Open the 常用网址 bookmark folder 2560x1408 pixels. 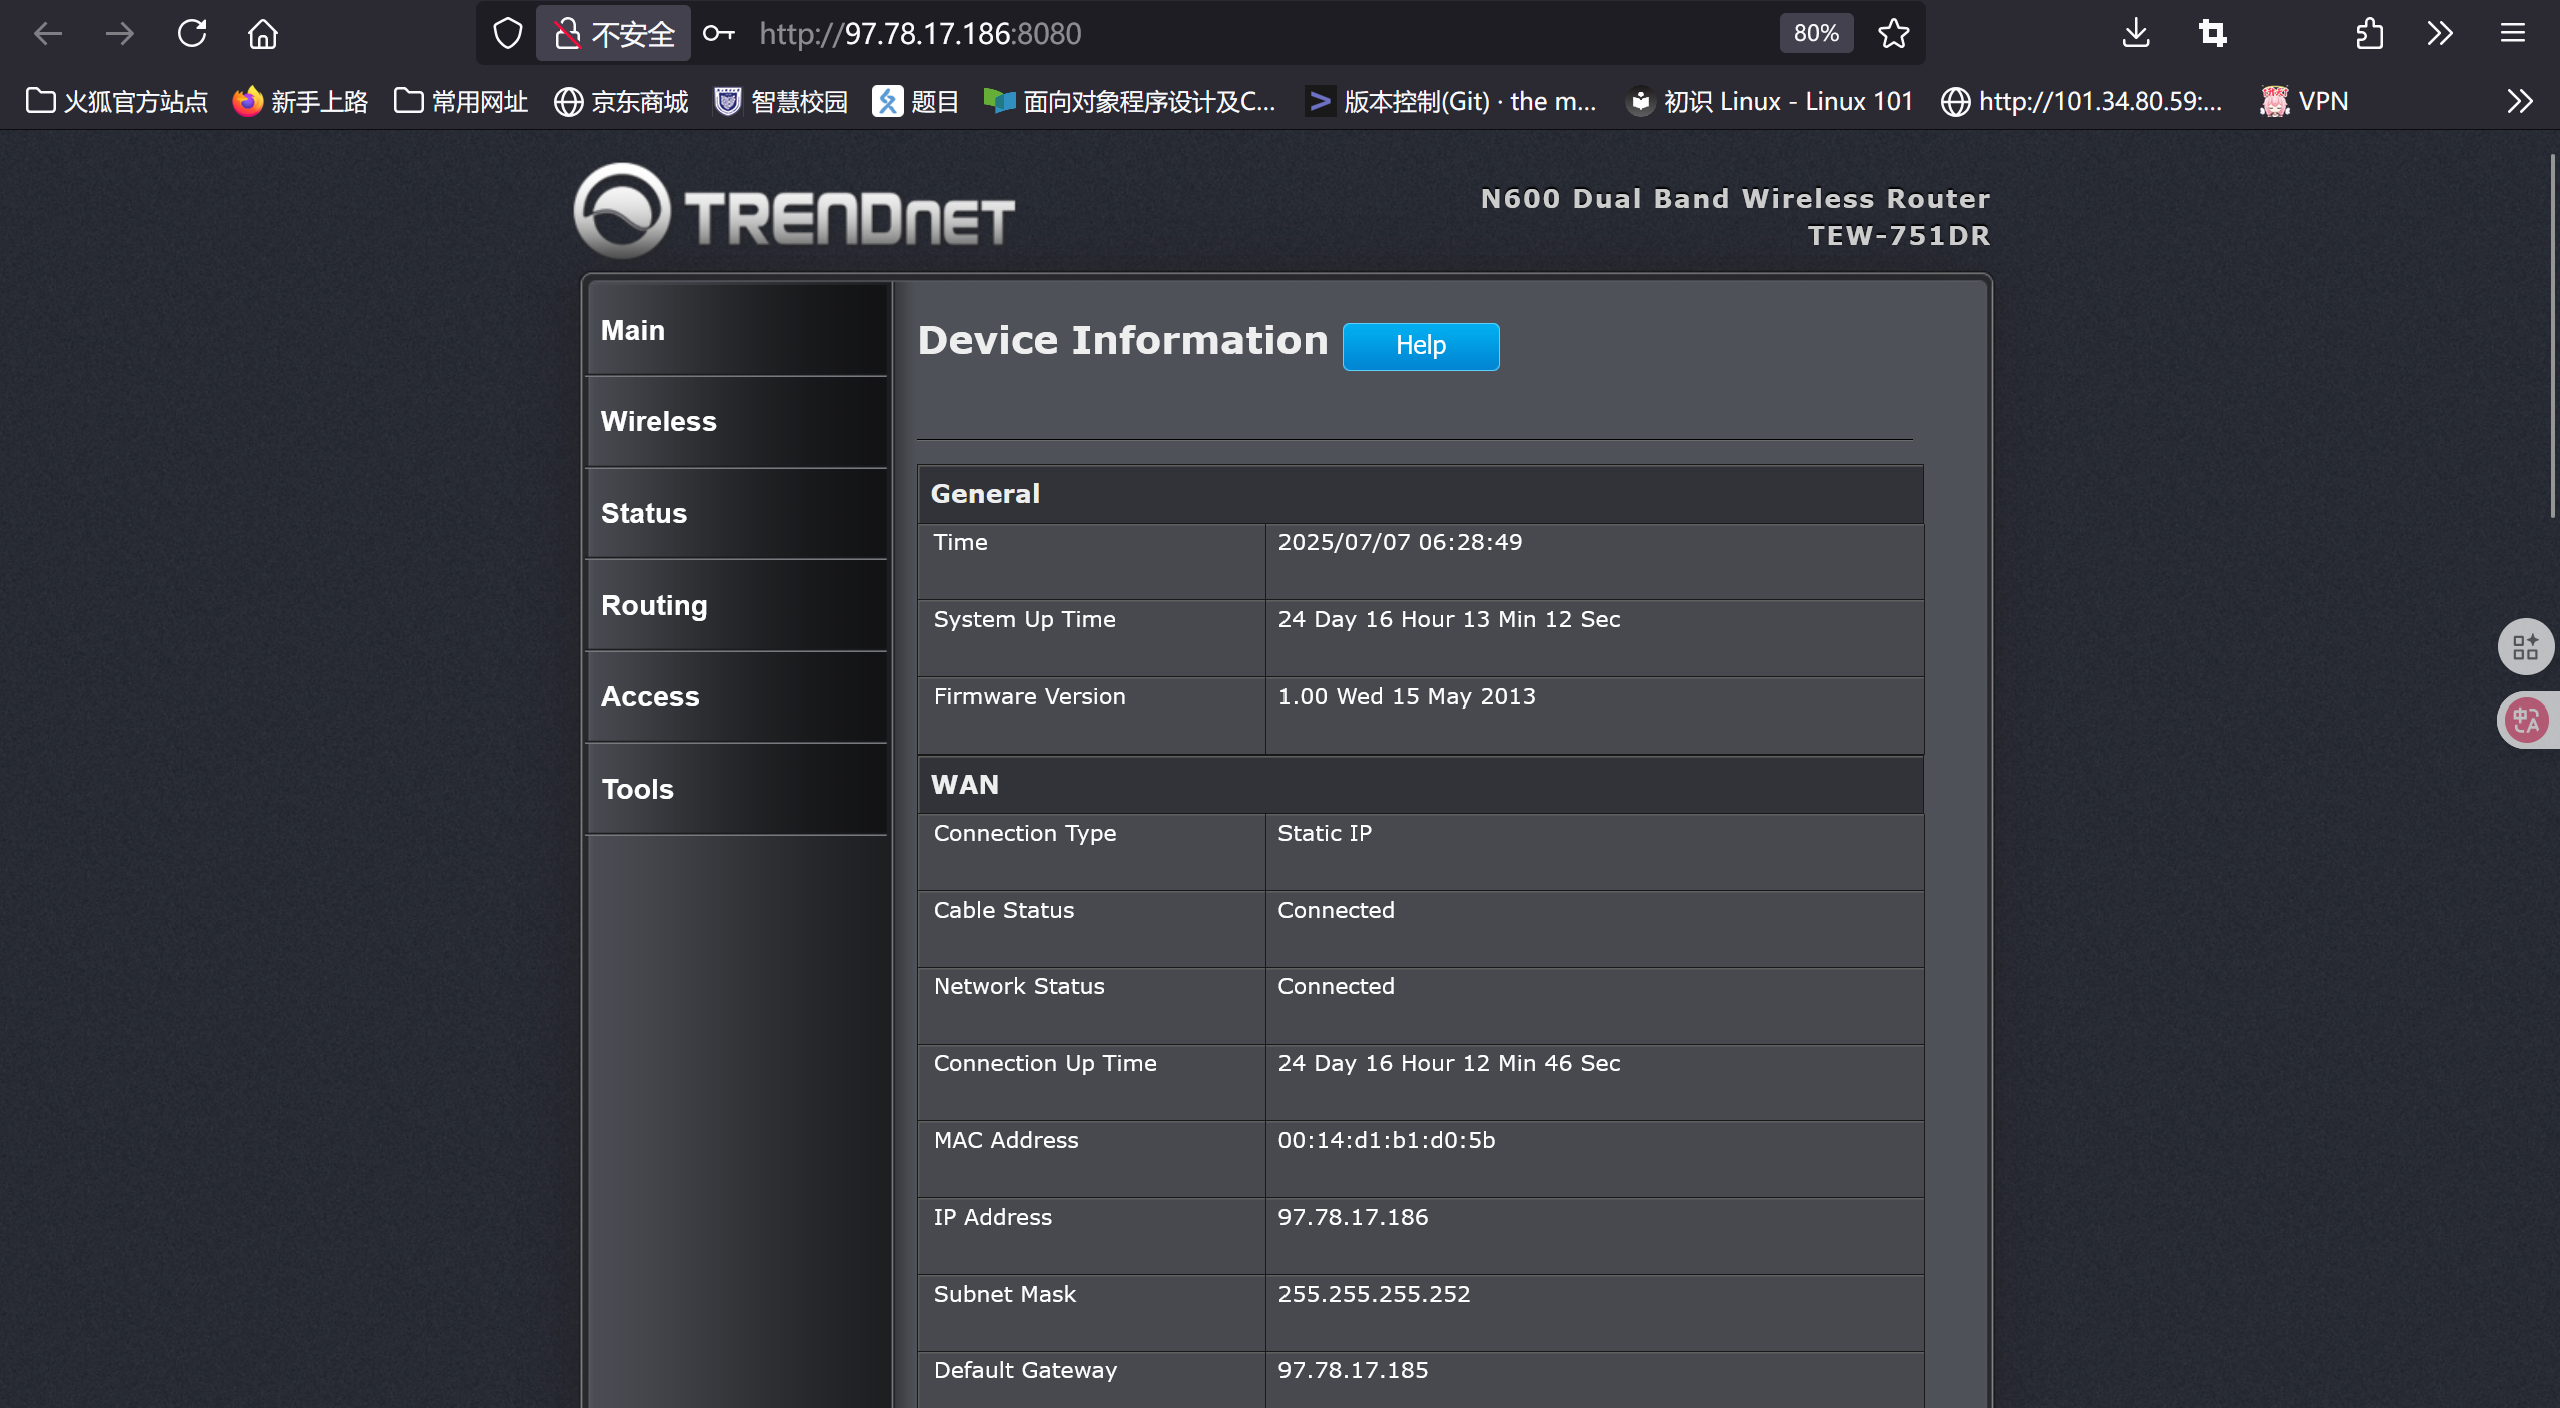[x=461, y=101]
